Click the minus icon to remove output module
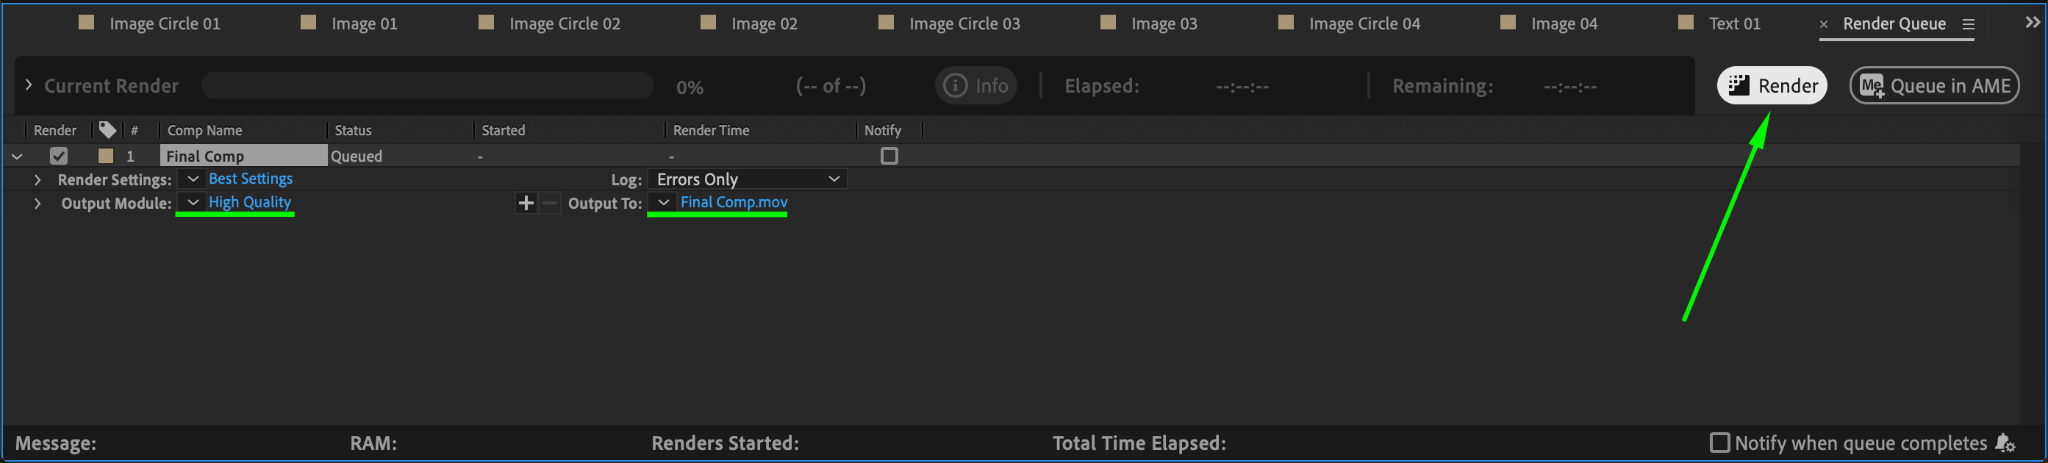Viewport: 2048px width, 463px height. tap(550, 203)
